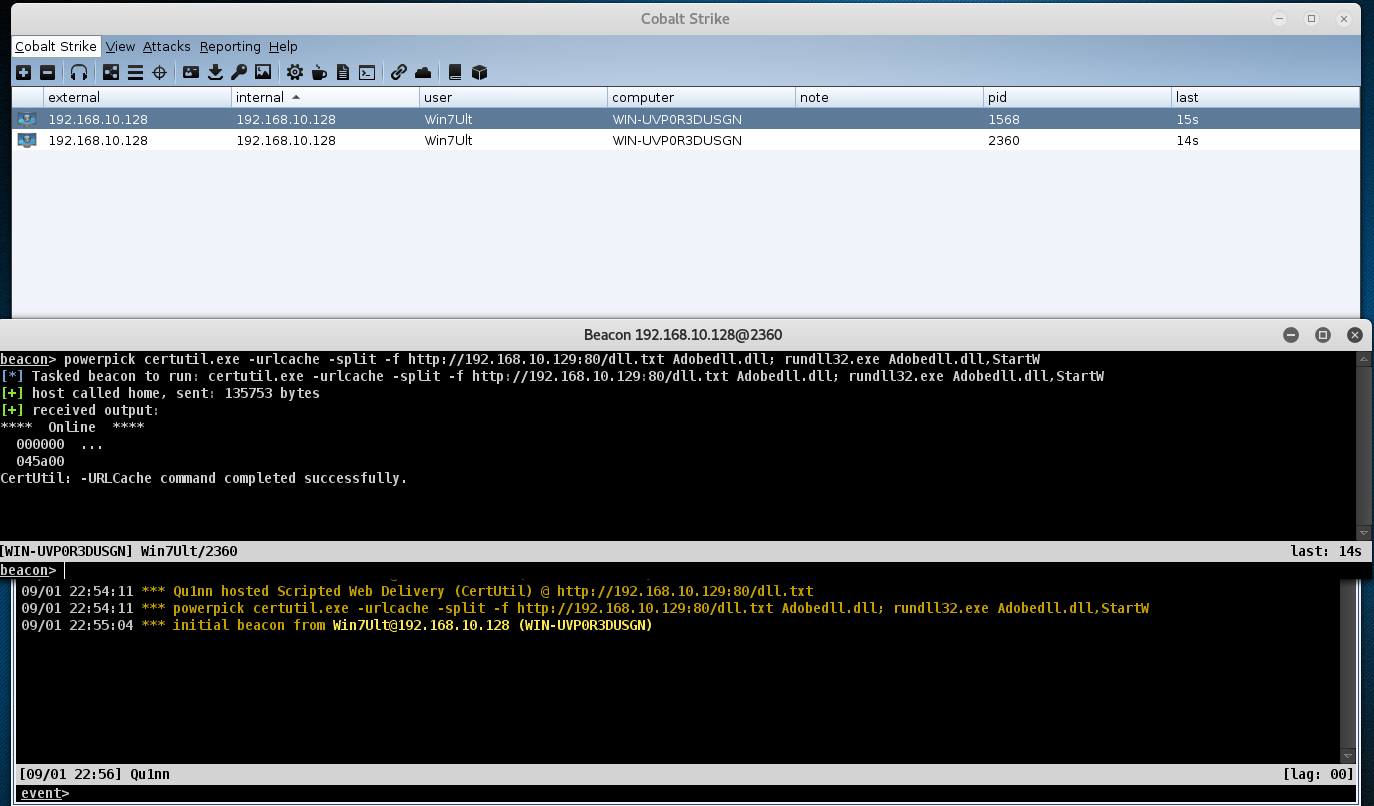Open the View menu
The height and width of the screenshot is (806, 1374).
point(120,46)
